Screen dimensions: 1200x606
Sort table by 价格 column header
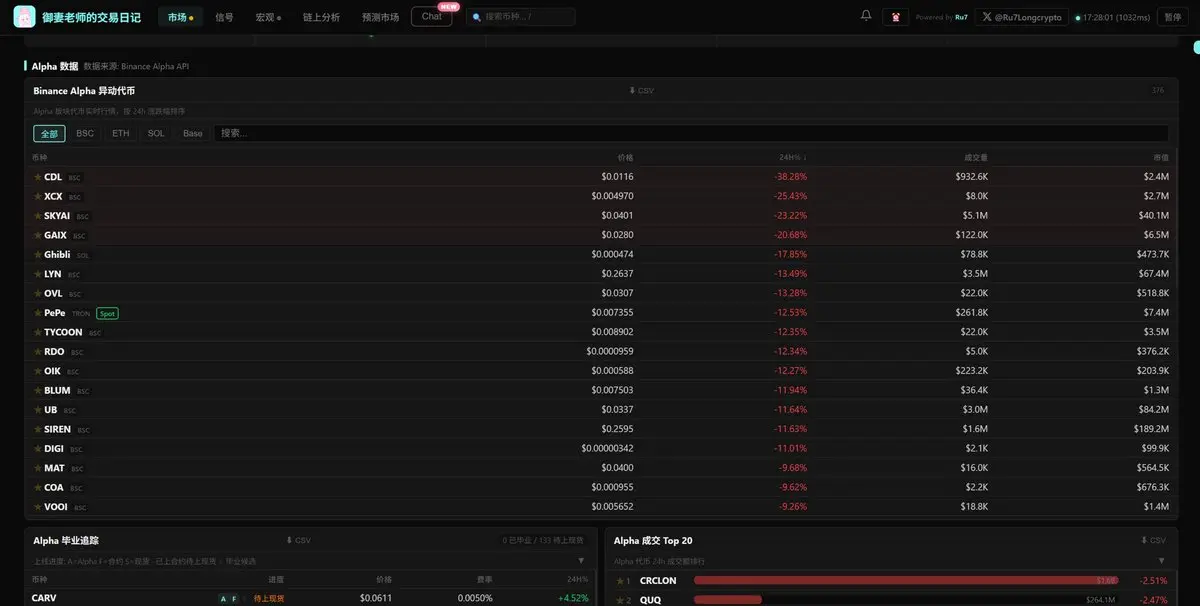coord(625,157)
